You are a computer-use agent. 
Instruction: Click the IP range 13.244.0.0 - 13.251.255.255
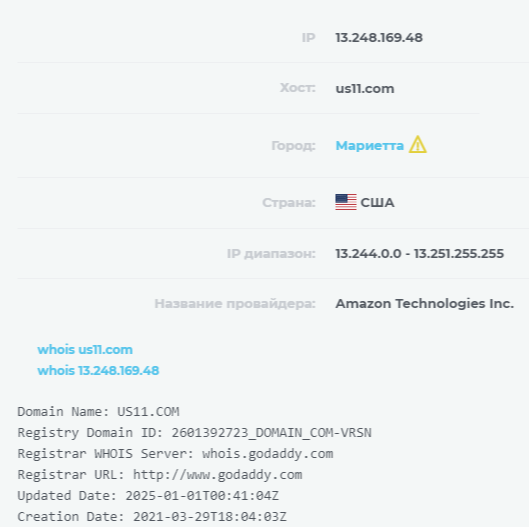pyautogui.click(x=419, y=253)
